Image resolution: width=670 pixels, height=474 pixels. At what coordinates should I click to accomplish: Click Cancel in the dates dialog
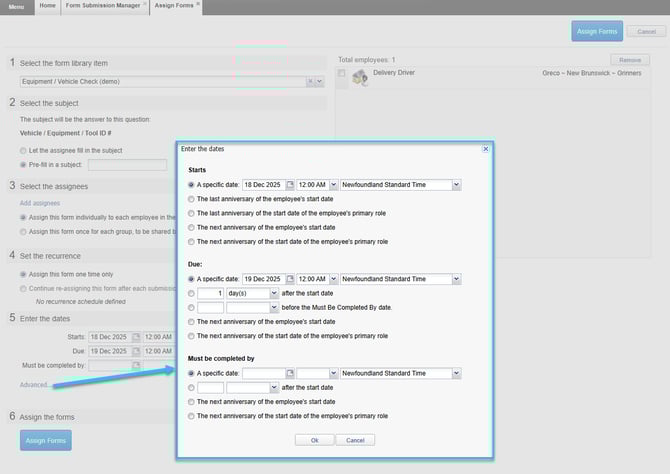pos(355,440)
